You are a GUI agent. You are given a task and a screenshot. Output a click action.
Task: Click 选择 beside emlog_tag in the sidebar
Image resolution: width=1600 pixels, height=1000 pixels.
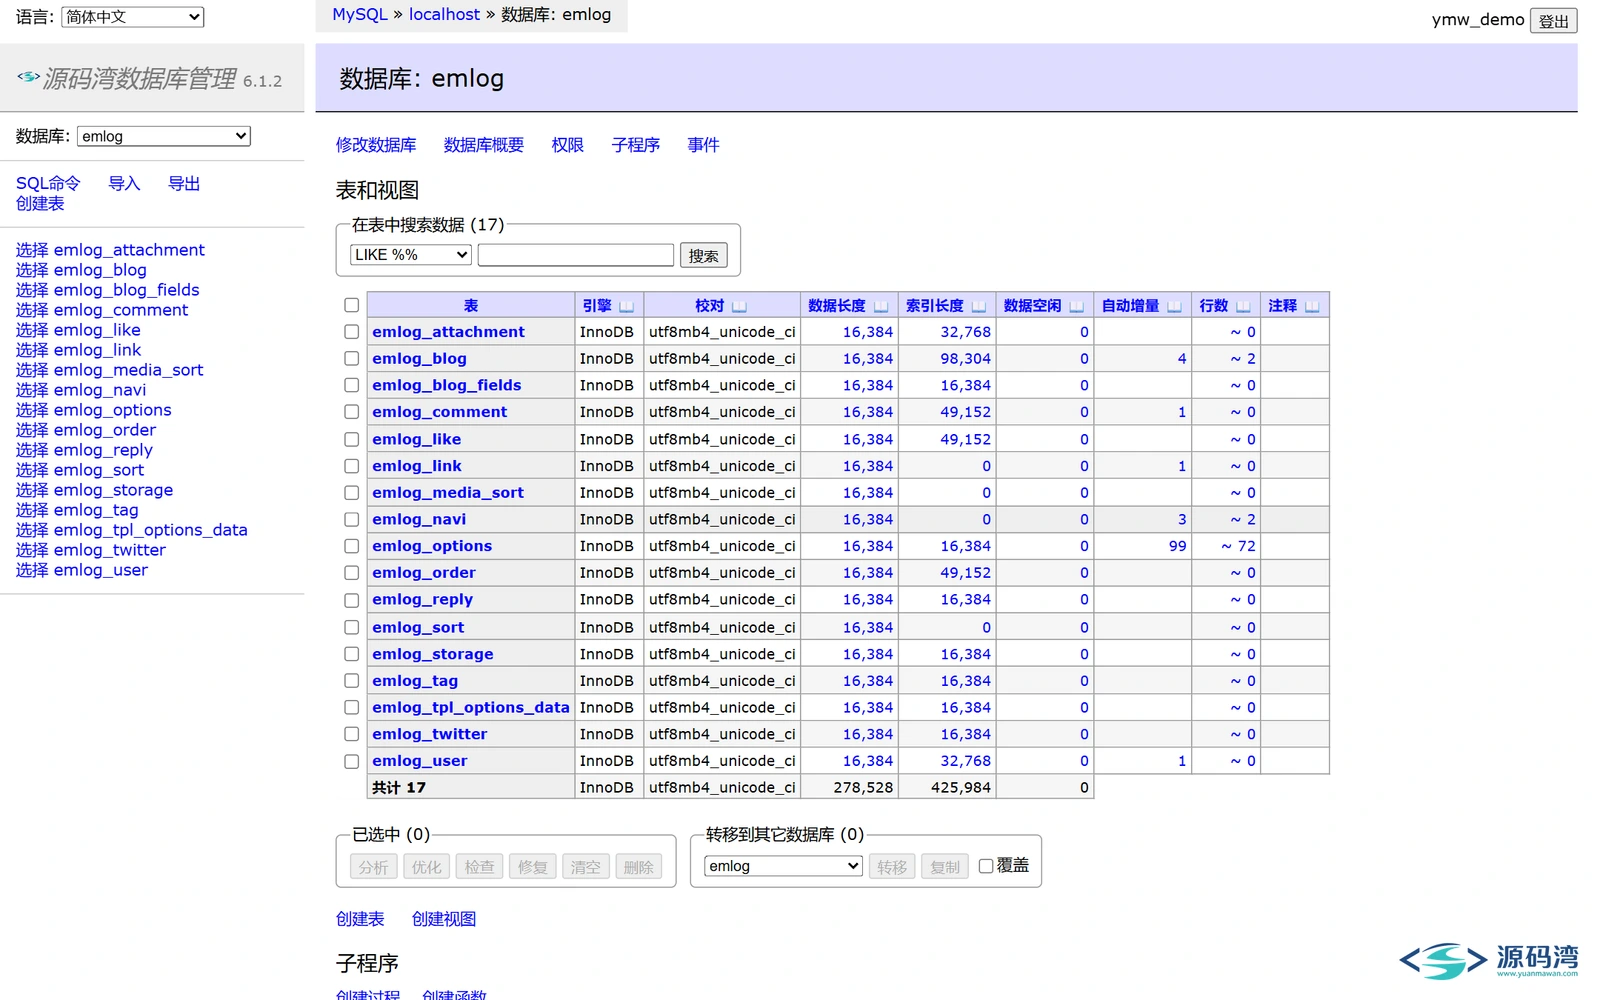click(32, 510)
